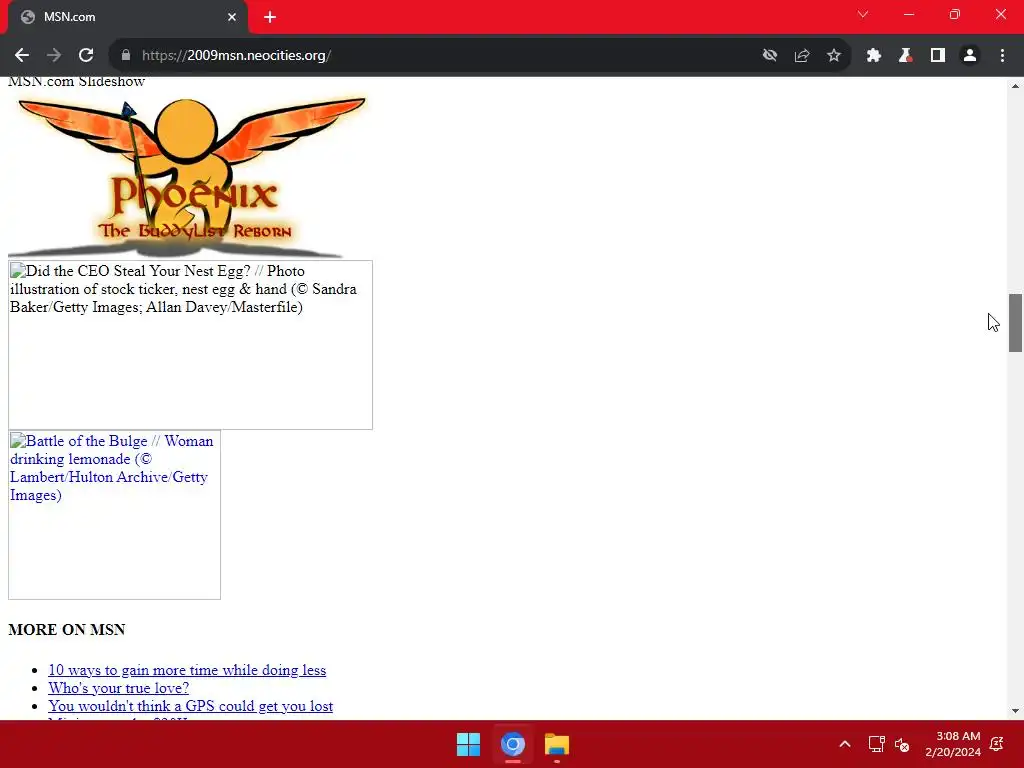The width and height of the screenshot is (1024, 768).
Task: Open the tab search dropdown
Action: click(x=863, y=14)
